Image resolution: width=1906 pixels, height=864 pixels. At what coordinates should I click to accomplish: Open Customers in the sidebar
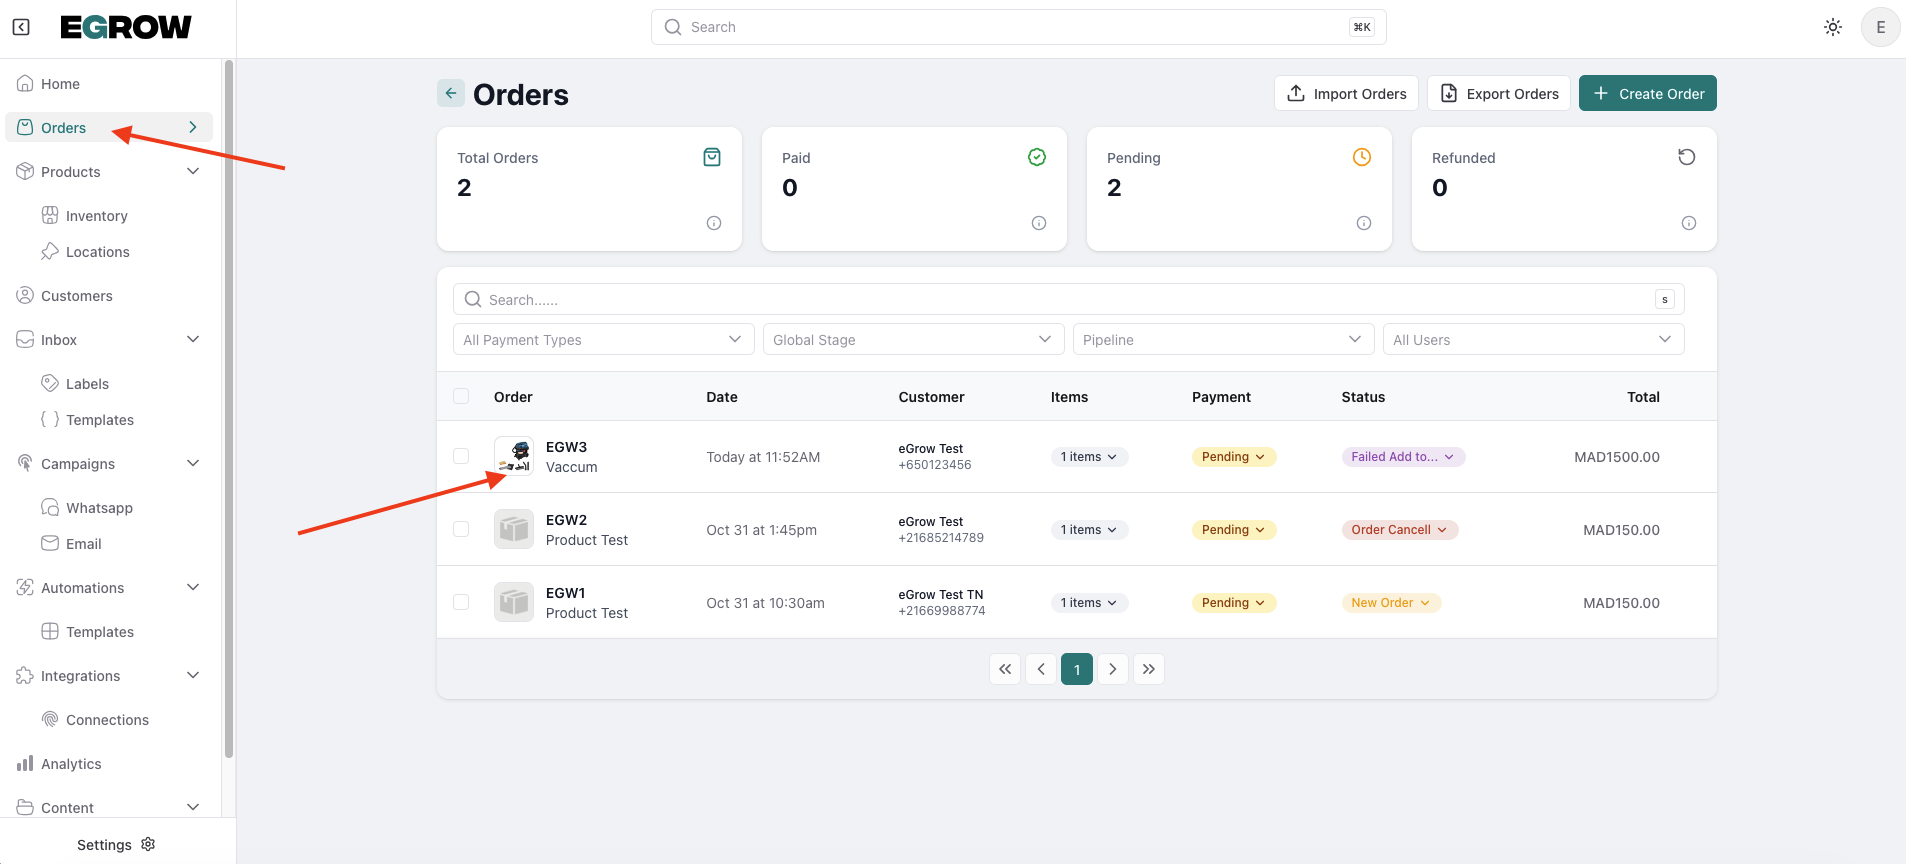[77, 296]
